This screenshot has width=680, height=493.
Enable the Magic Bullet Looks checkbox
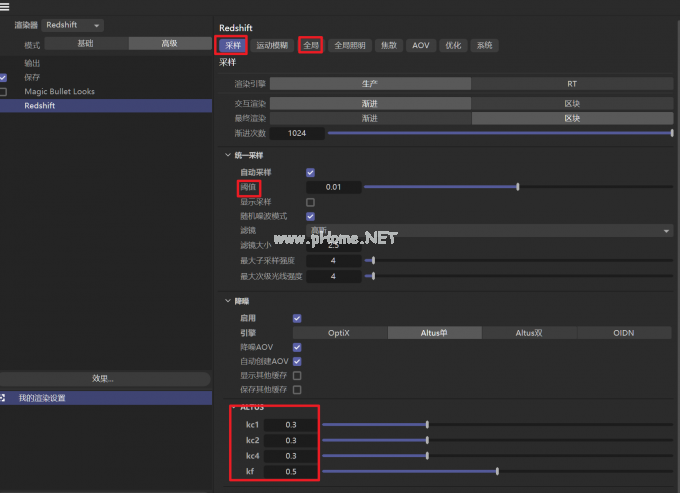coord(4,91)
